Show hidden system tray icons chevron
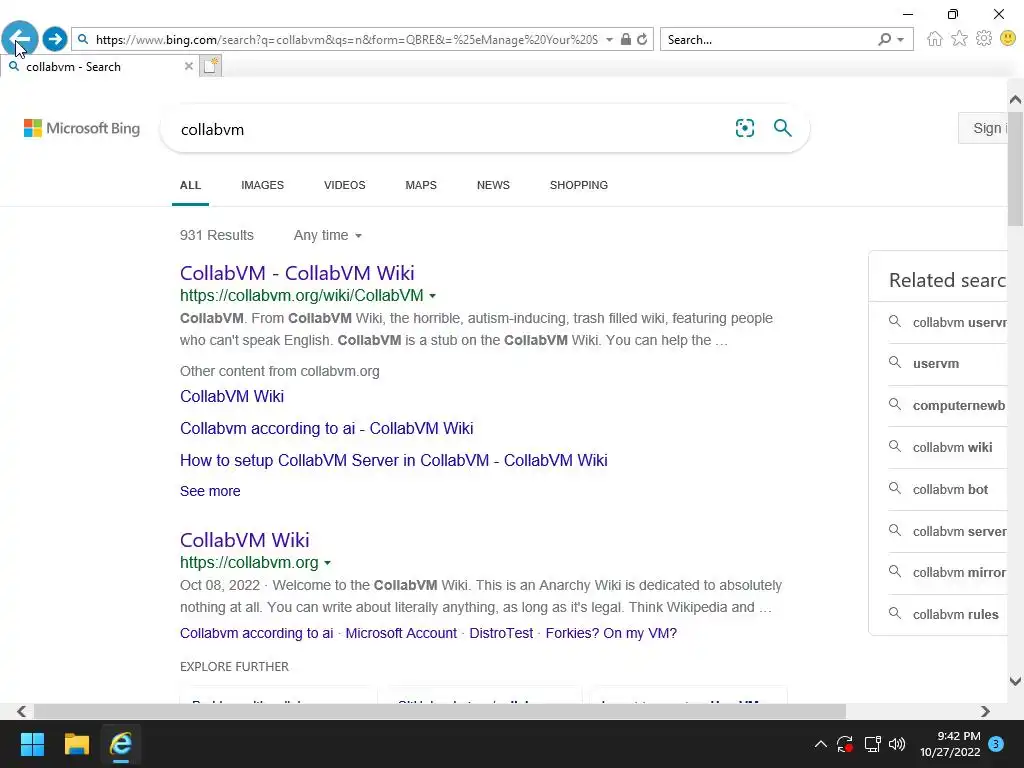Image resolution: width=1024 pixels, height=768 pixels. (821, 744)
